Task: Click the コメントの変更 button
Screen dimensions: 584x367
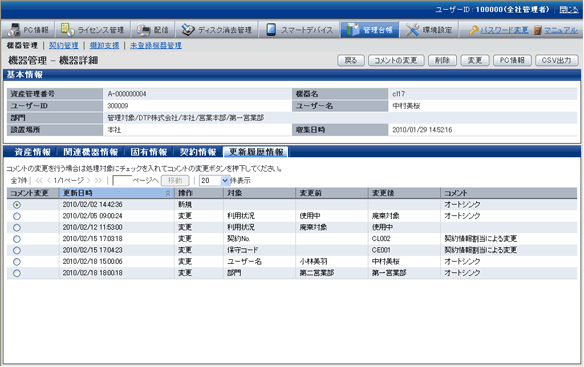Action: [x=396, y=60]
